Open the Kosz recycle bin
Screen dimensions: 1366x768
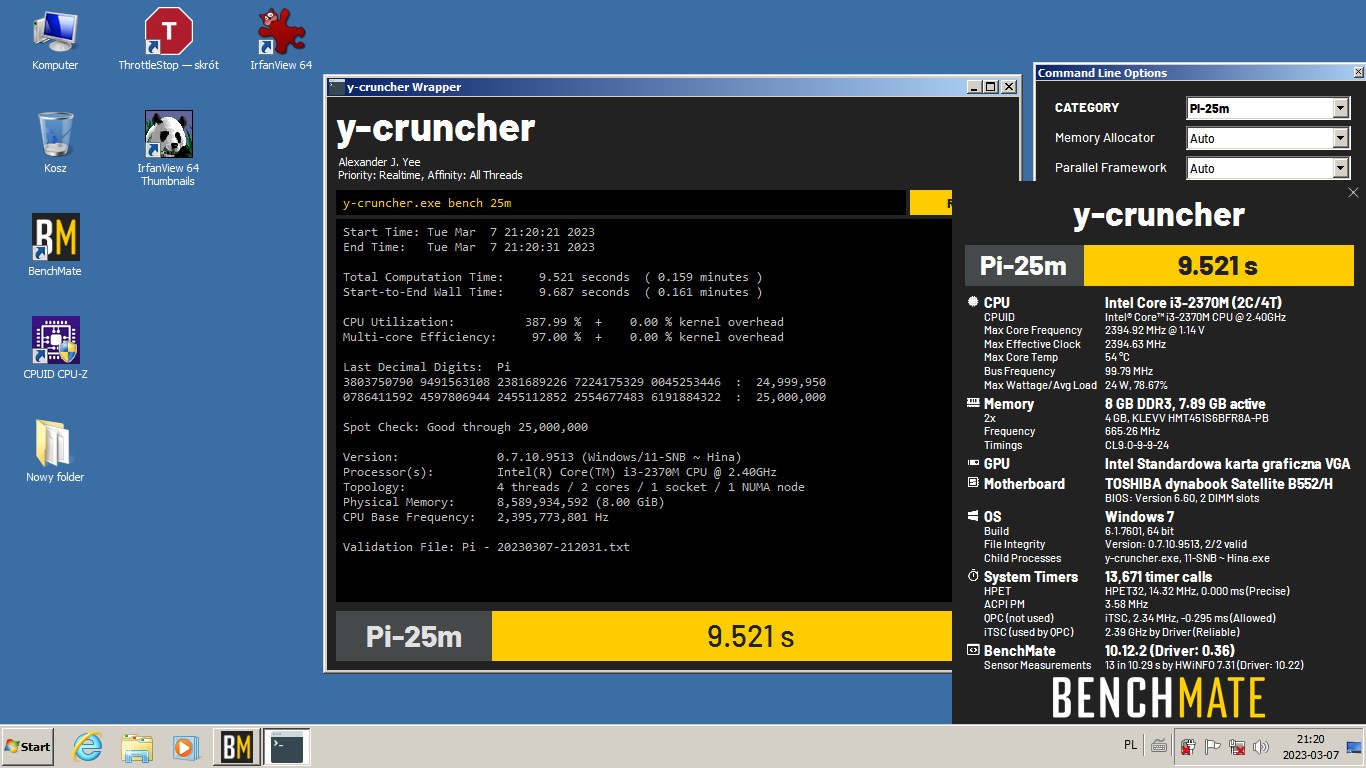click(x=55, y=142)
